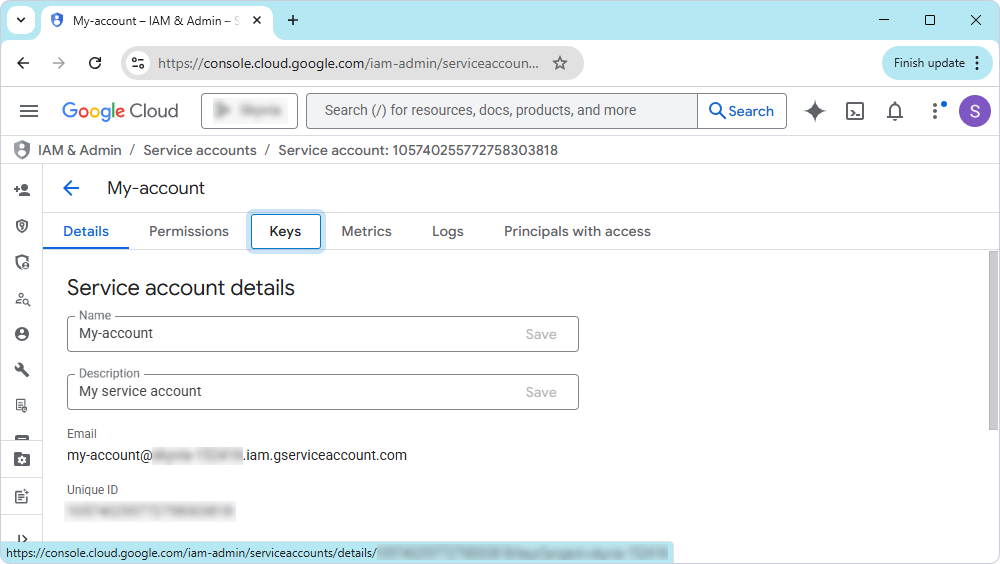Image resolution: width=1000 pixels, height=564 pixels.
Task: Open the three-dot more options menu
Action: (x=936, y=111)
